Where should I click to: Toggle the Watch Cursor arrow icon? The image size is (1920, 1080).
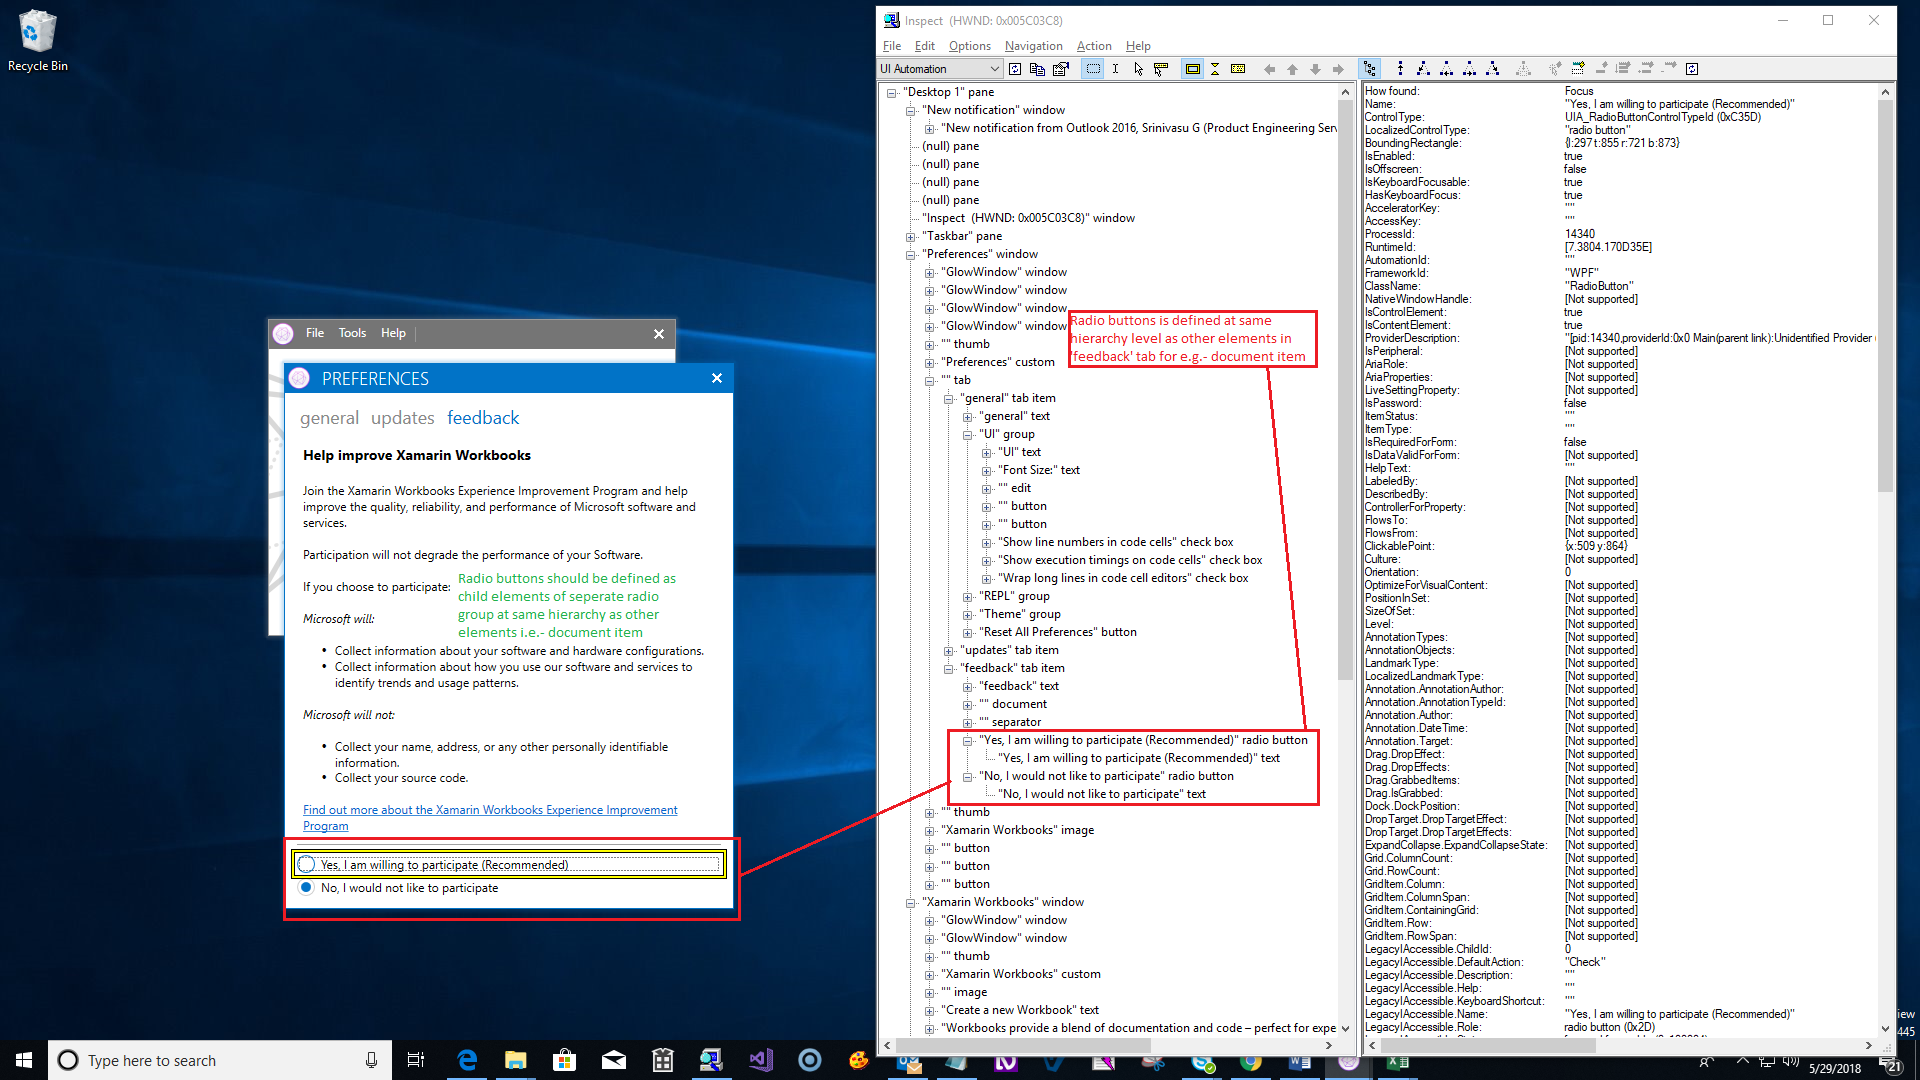1138,69
